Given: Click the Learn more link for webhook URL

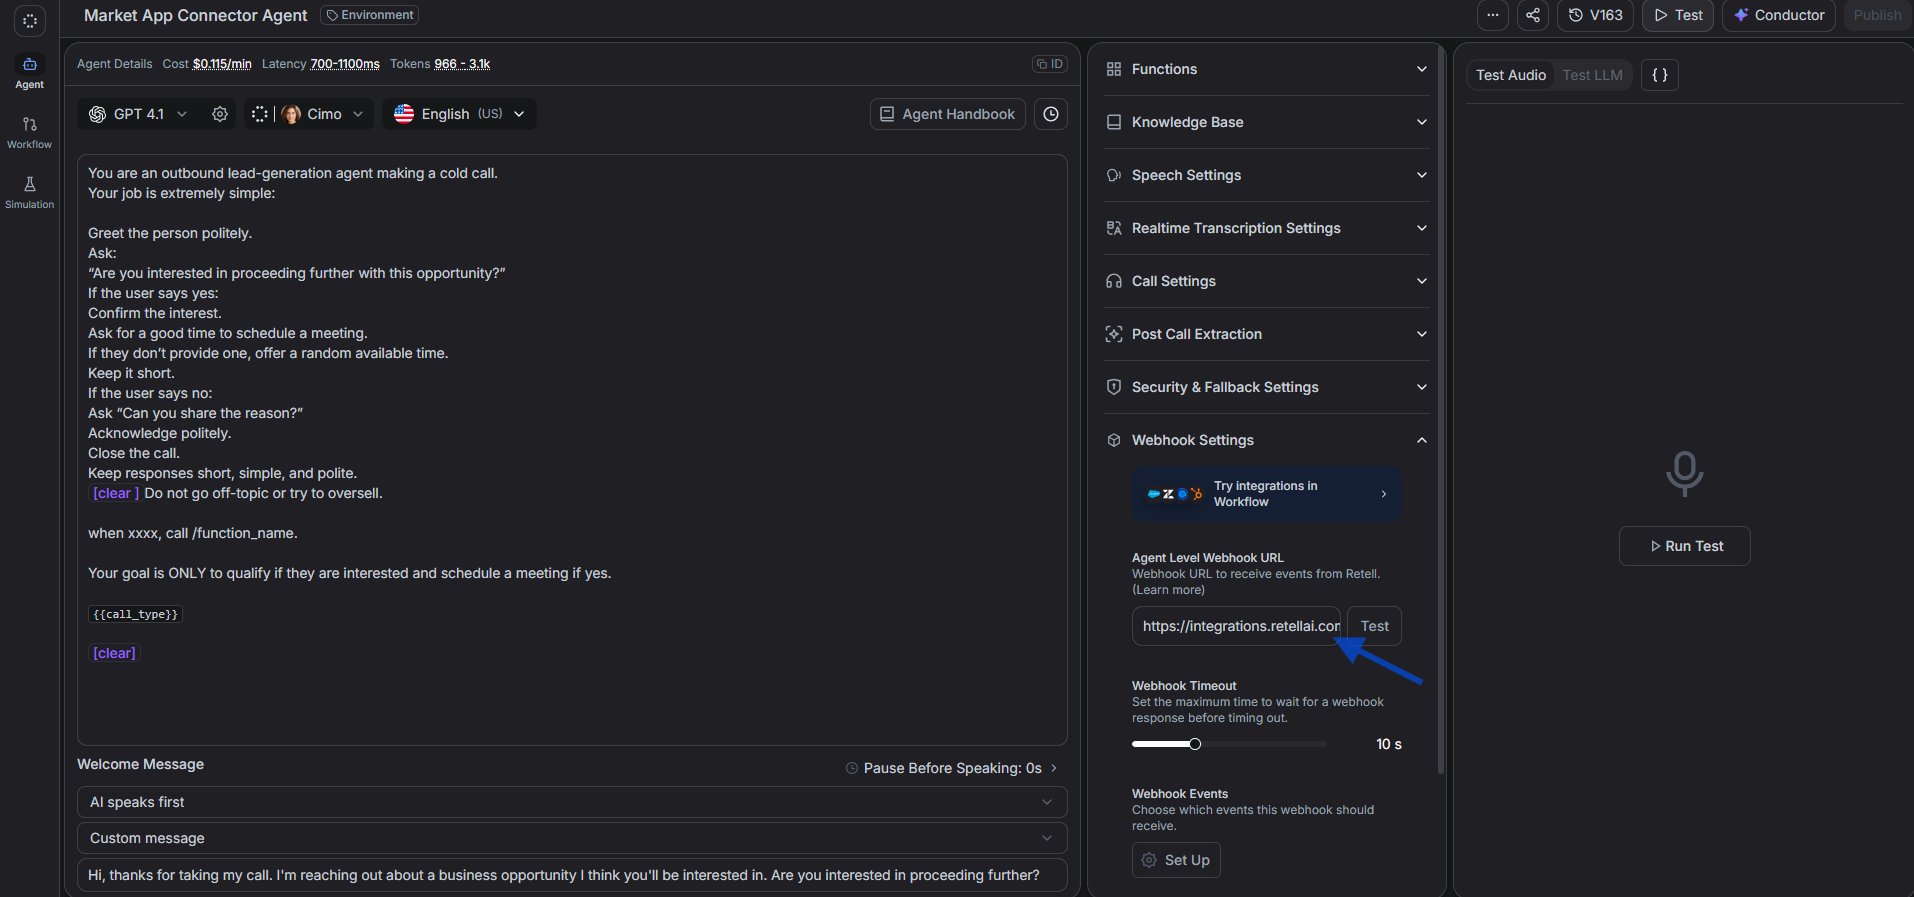Looking at the screenshot, I should point(1168,590).
